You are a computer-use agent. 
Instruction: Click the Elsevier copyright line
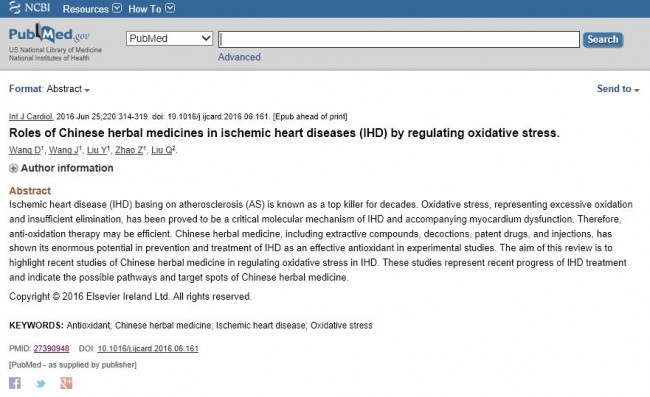130,297
